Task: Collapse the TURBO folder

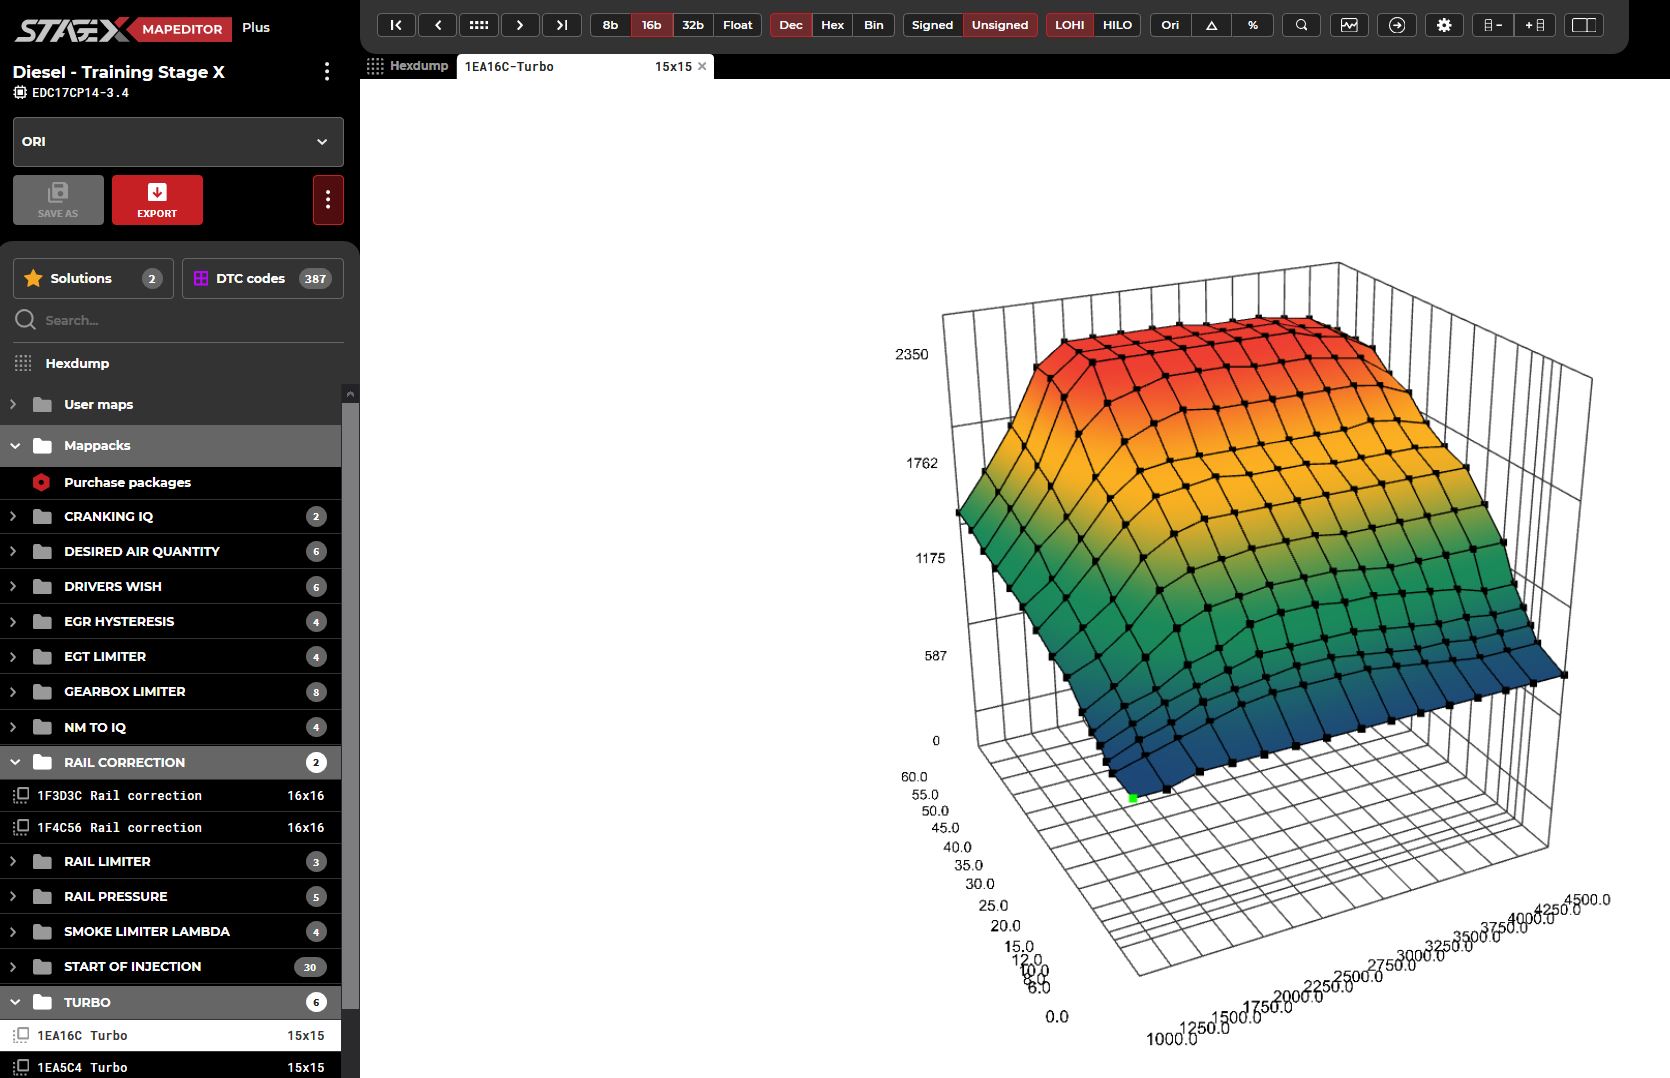Action: pos(87,1002)
